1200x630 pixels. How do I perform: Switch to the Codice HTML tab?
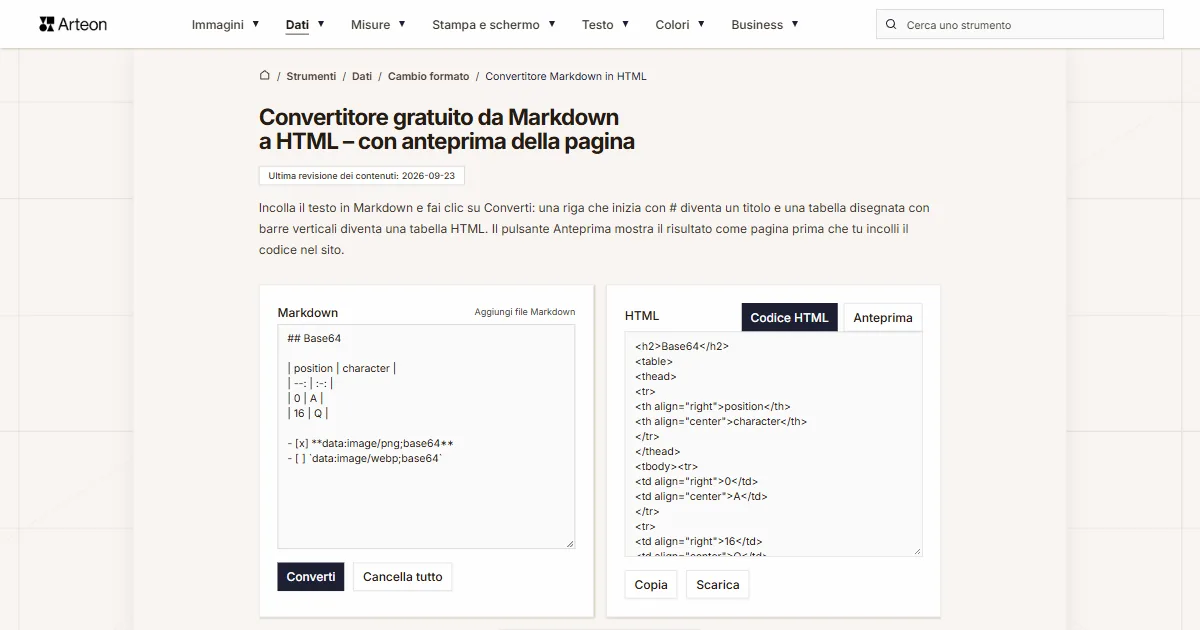(789, 317)
